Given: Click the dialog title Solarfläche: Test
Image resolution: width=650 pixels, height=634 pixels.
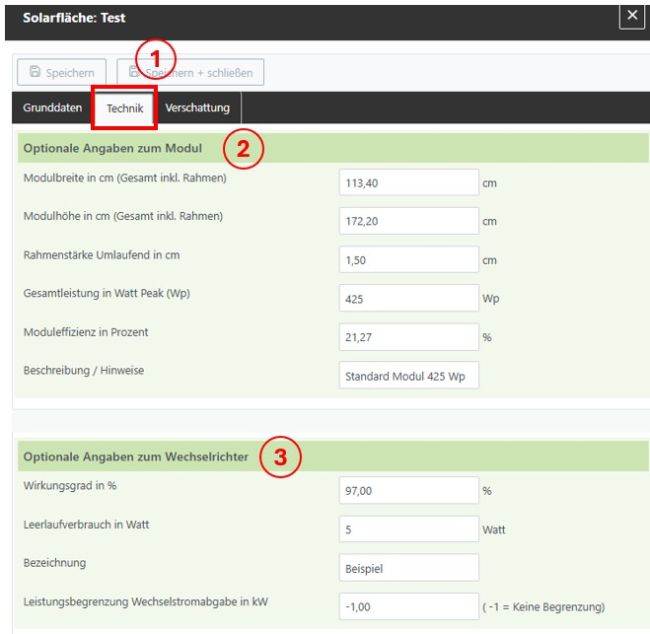Looking at the screenshot, I should (74, 18).
